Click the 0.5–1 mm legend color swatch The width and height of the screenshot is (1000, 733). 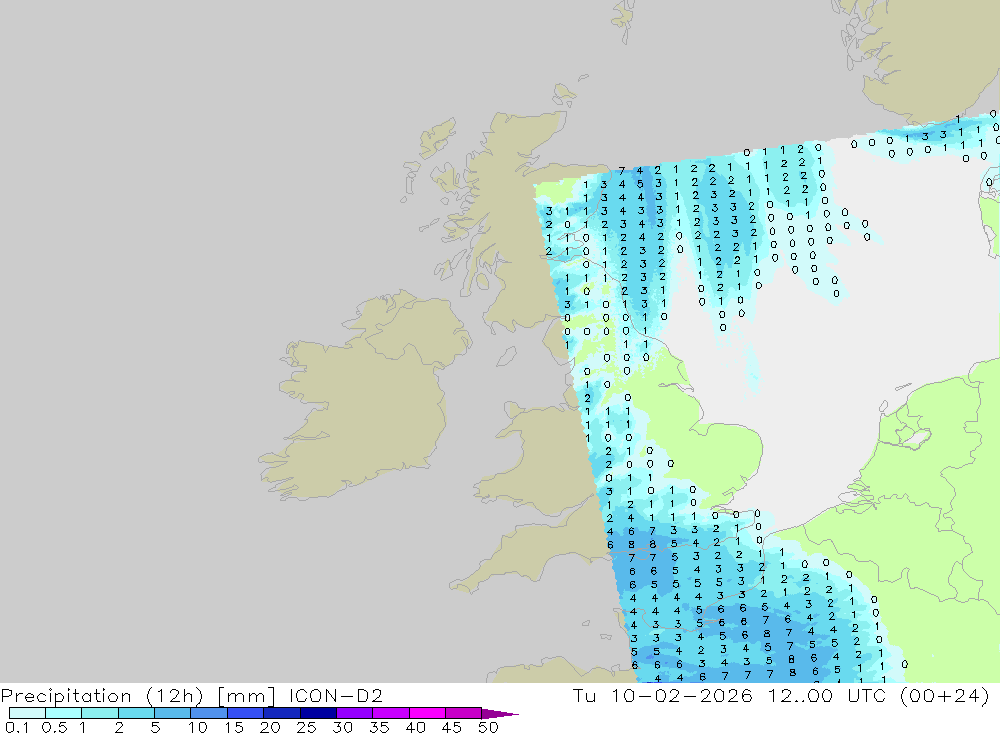point(64,713)
